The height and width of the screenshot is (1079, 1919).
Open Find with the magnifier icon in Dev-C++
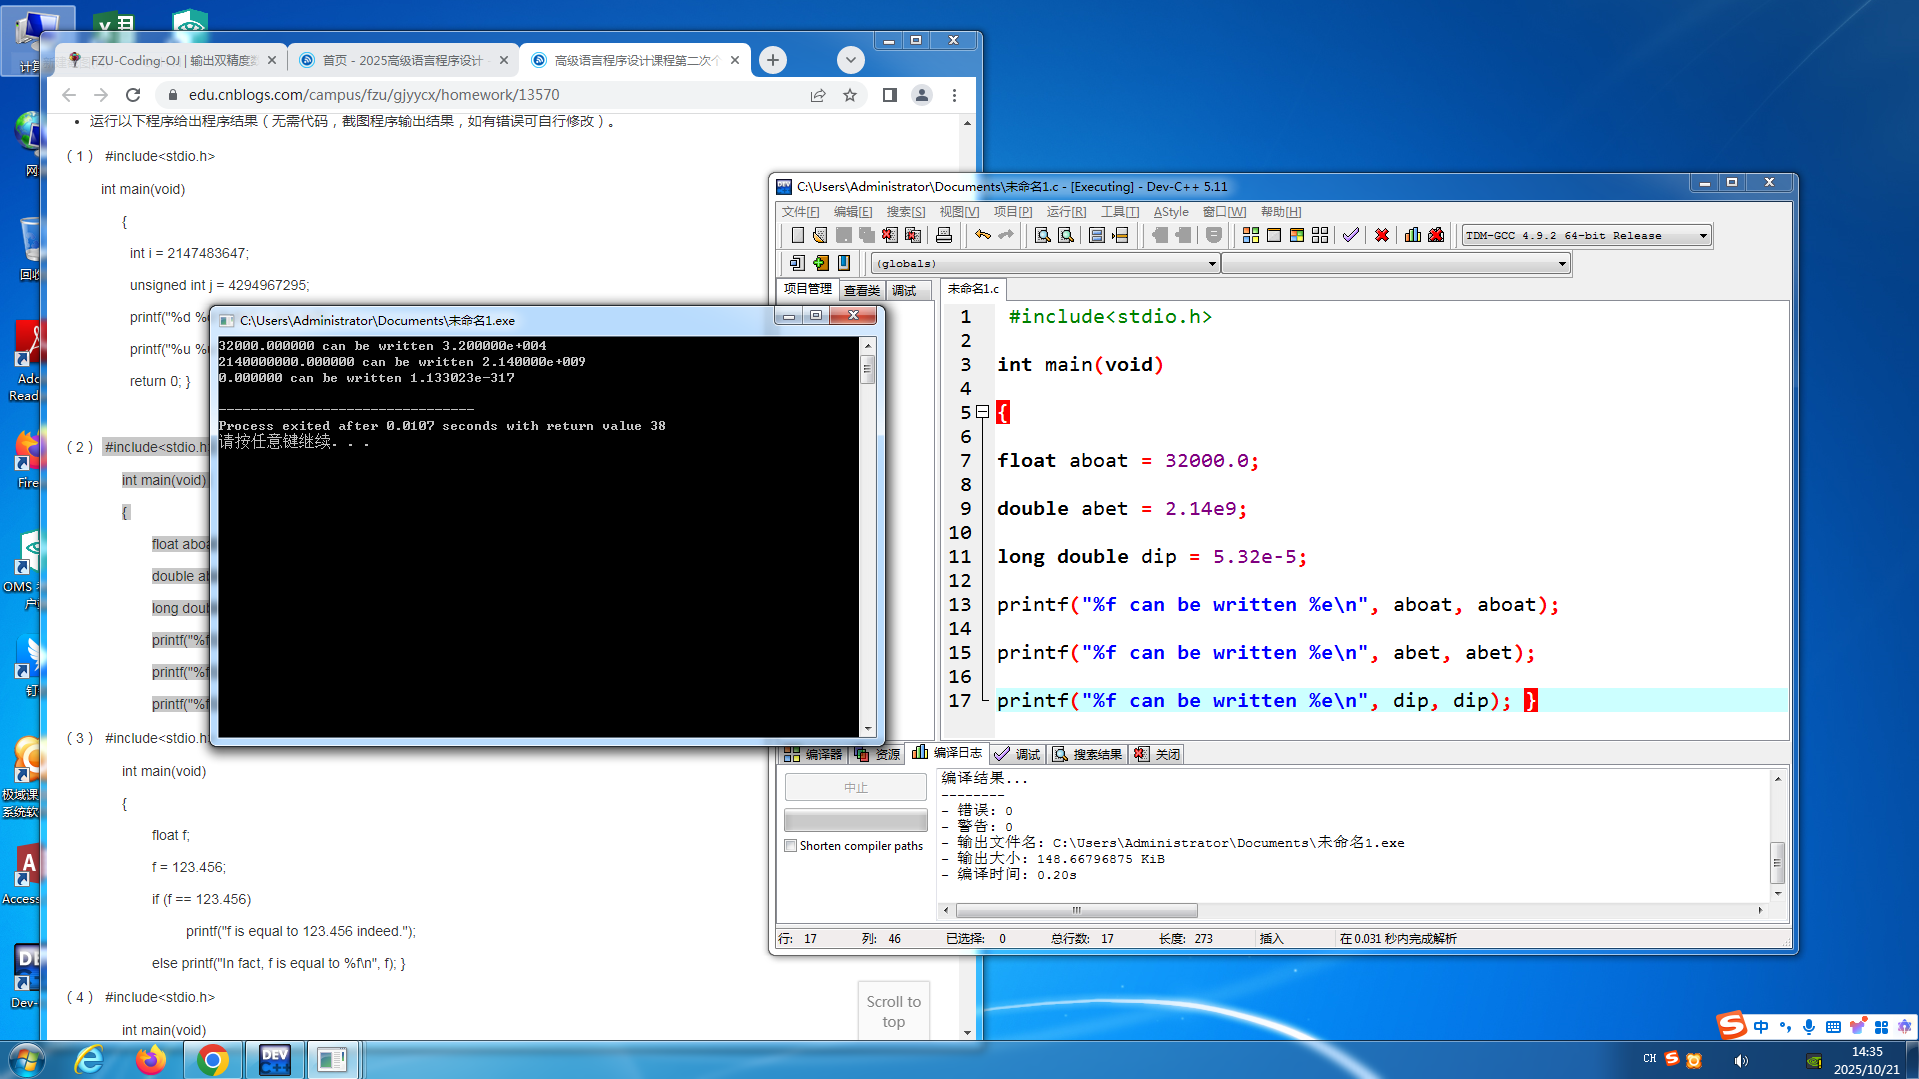[x=1042, y=235]
